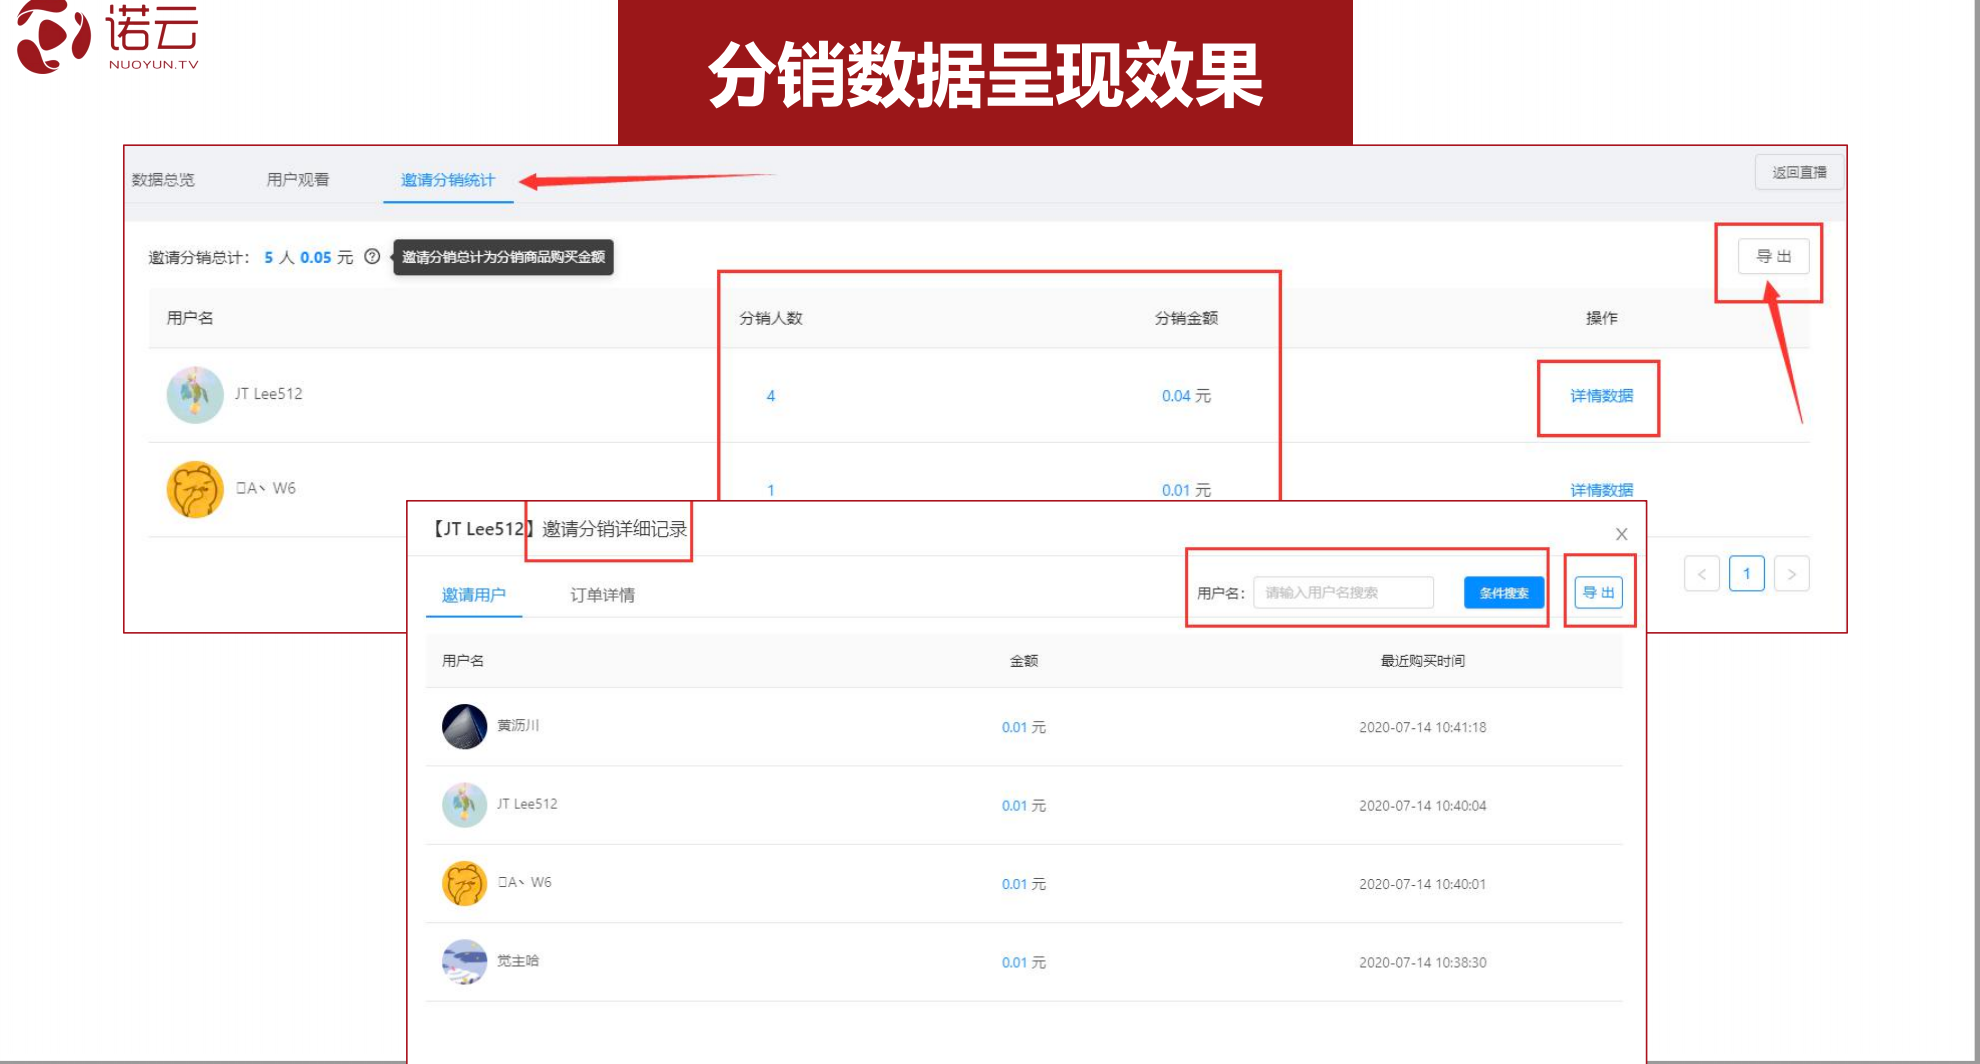Open the 订单详情 tab in the dialog
The height and width of the screenshot is (1064, 1980).
[604, 595]
